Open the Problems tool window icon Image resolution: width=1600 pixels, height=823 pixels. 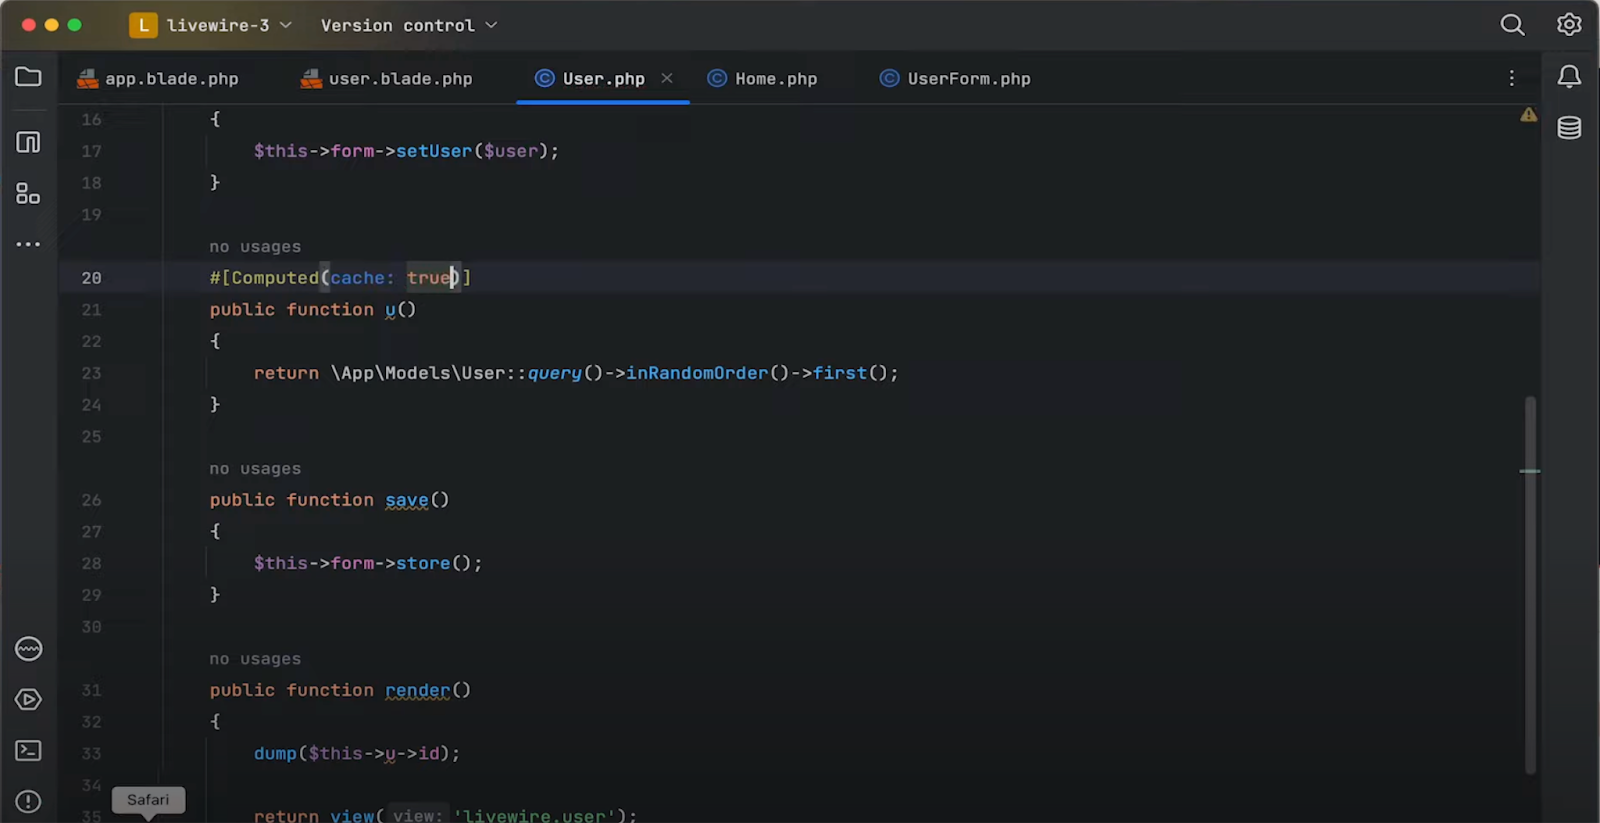coord(28,801)
